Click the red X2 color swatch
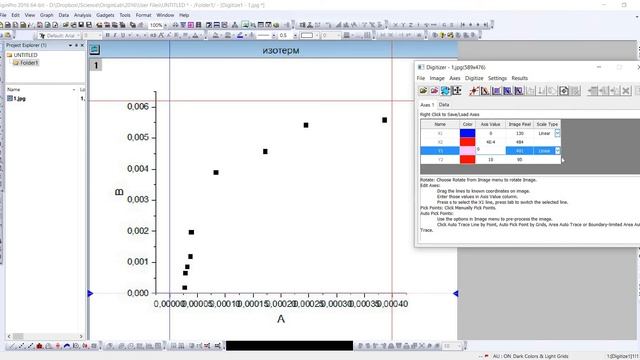The width and height of the screenshot is (640, 360). (x=467, y=142)
